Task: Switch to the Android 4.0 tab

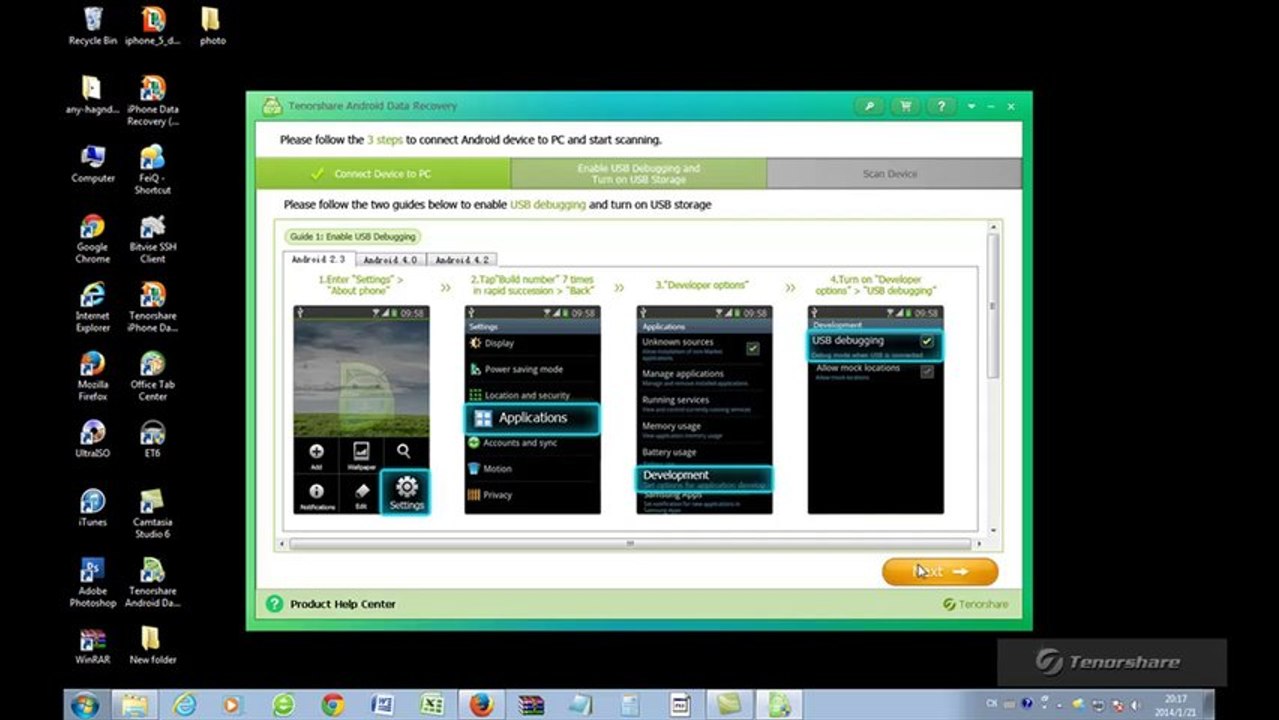Action: [x=390, y=260]
